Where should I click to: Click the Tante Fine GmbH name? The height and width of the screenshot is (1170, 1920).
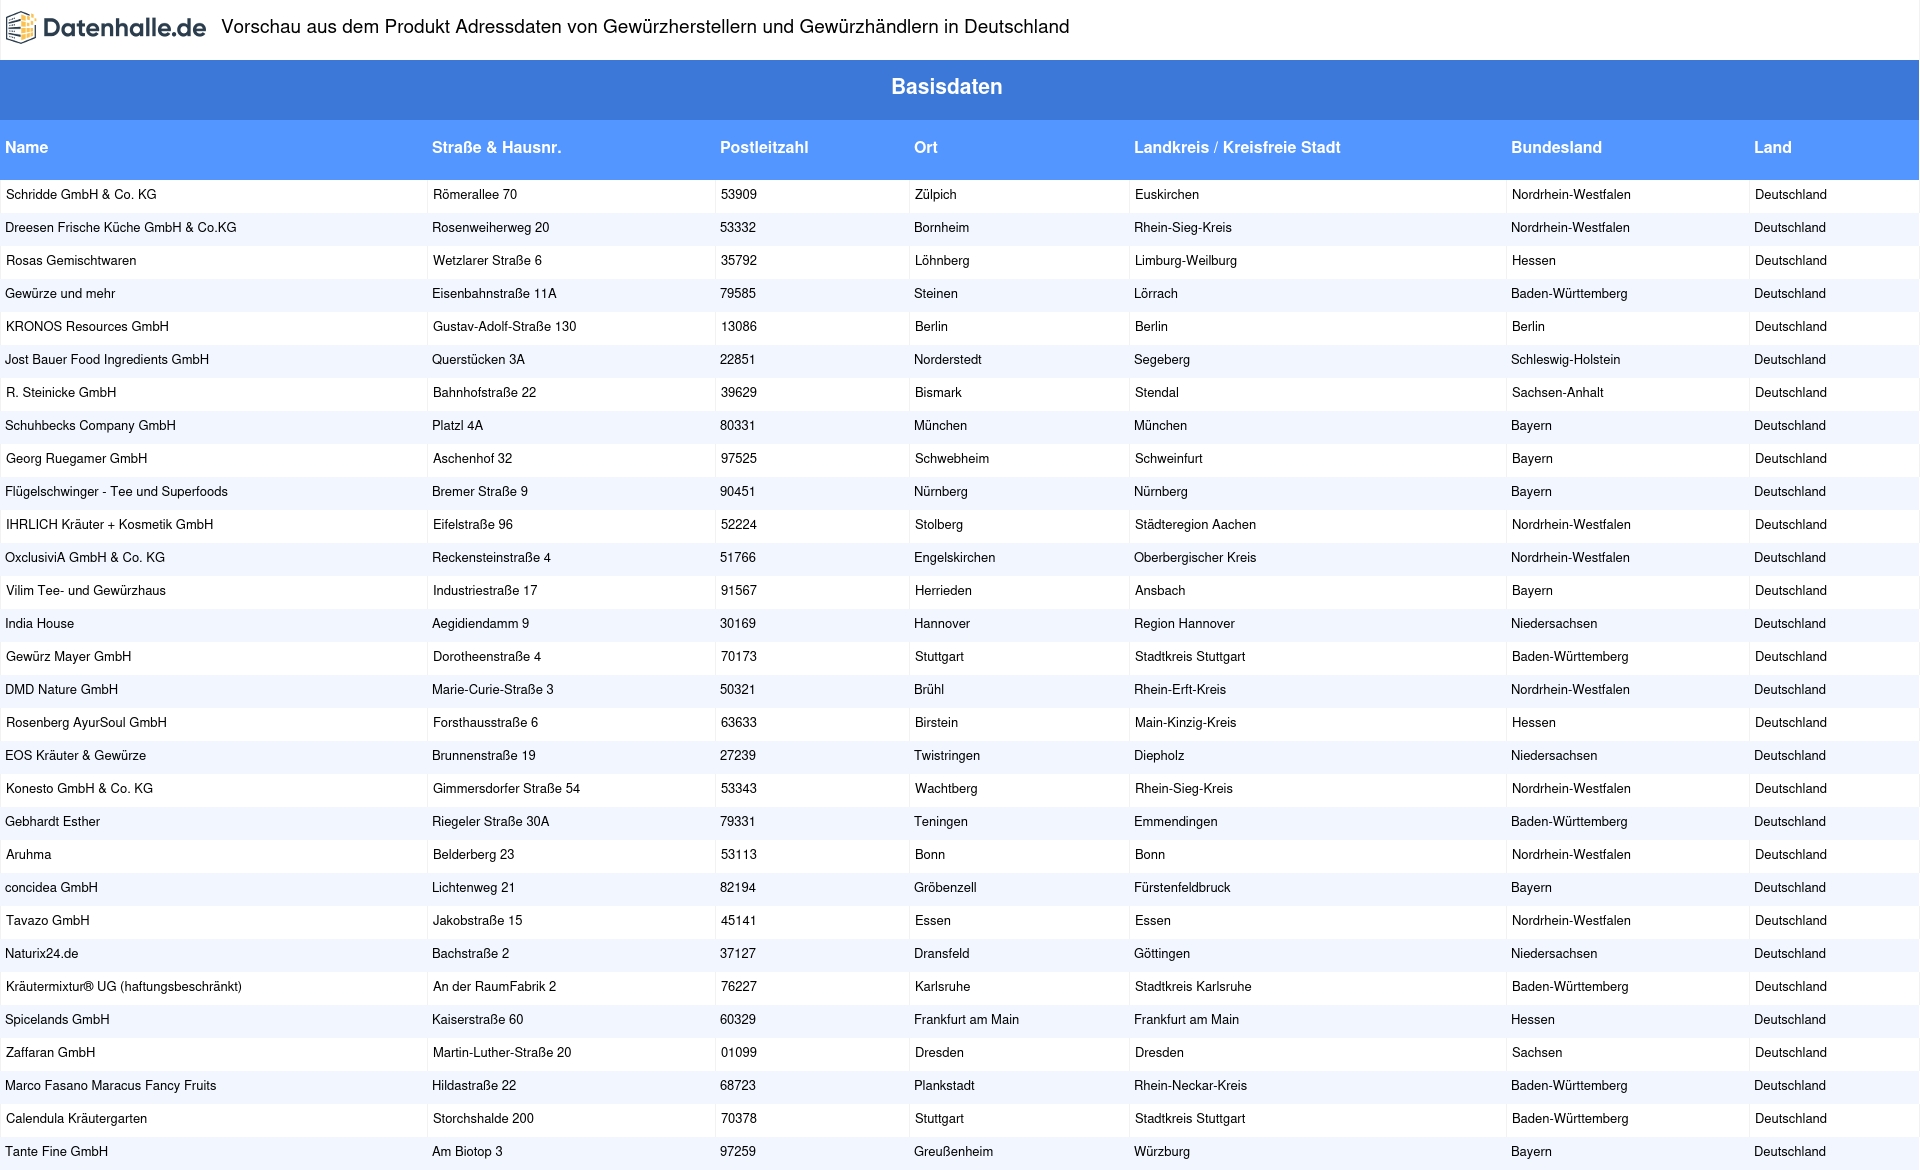[x=56, y=1152]
